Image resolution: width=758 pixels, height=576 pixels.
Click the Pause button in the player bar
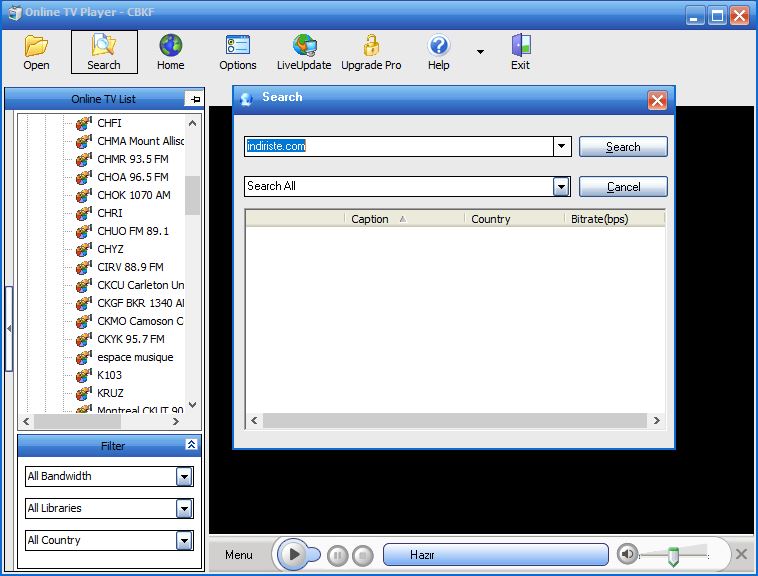pyautogui.click(x=337, y=555)
